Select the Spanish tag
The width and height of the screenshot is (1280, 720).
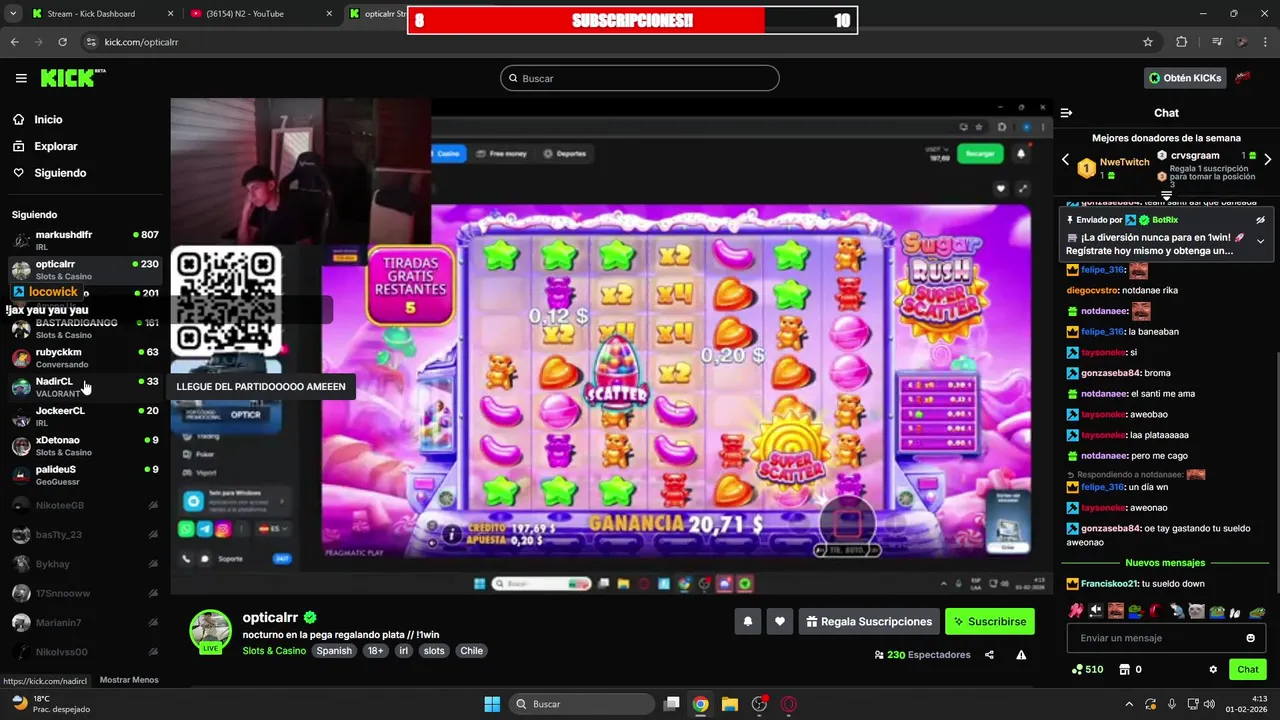(x=334, y=650)
